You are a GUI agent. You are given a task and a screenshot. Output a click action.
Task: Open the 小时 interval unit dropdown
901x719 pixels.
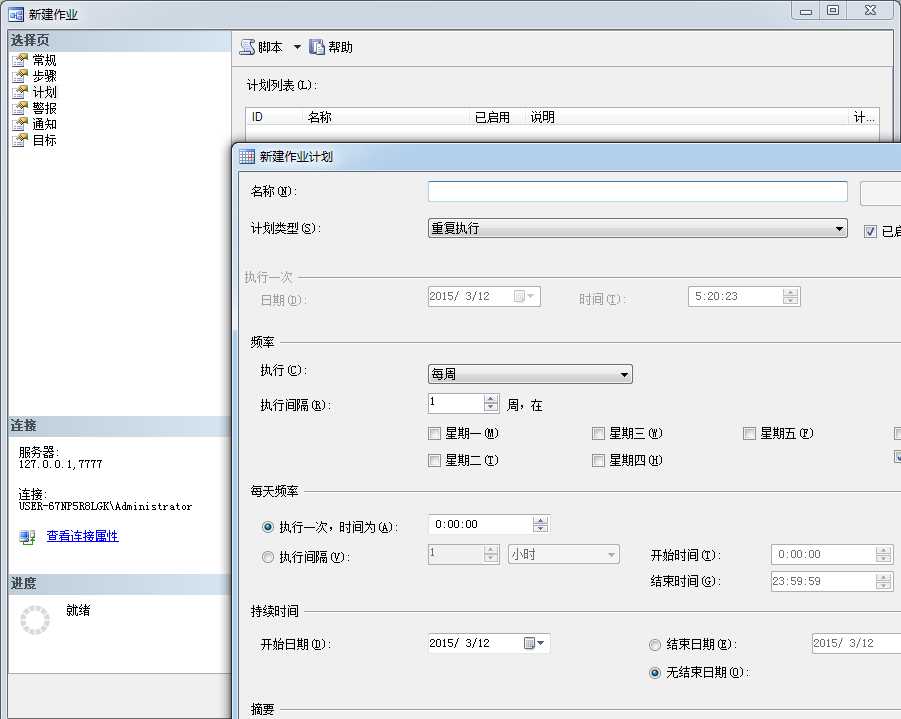pyautogui.click(x=563, y=555)
